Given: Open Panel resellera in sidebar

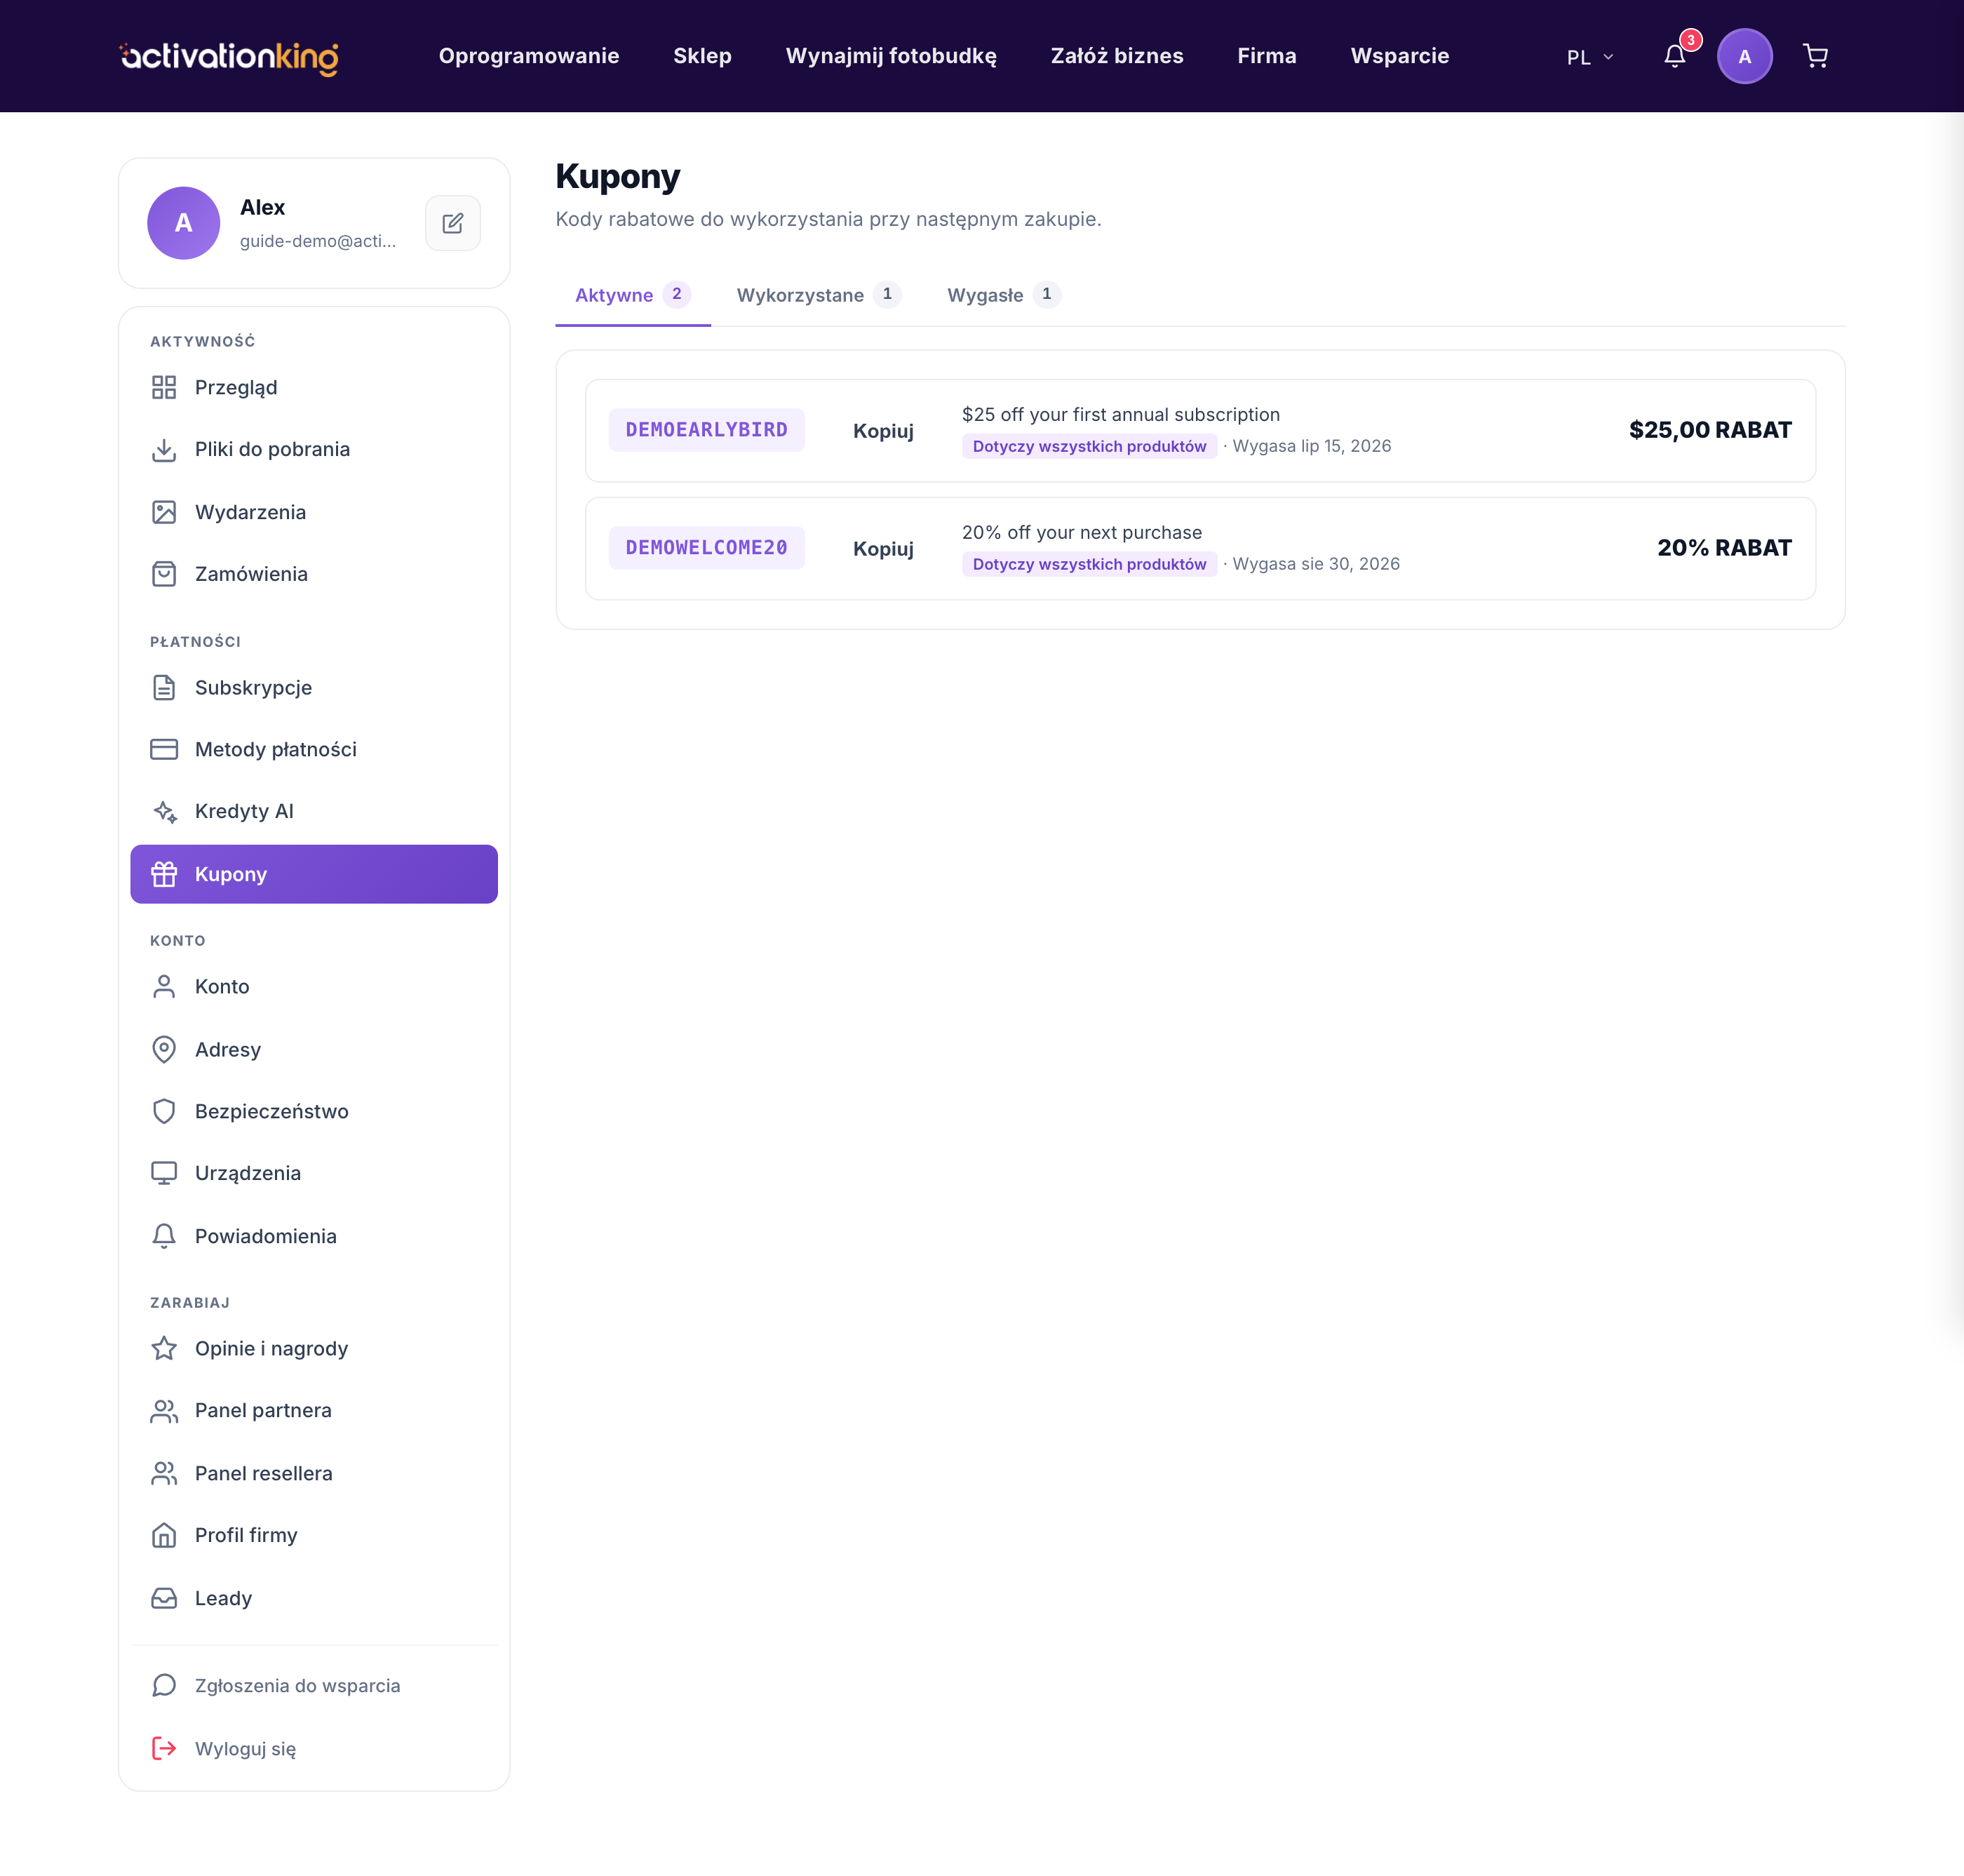Looking at the screenshot, I should tap(314, 1473).
